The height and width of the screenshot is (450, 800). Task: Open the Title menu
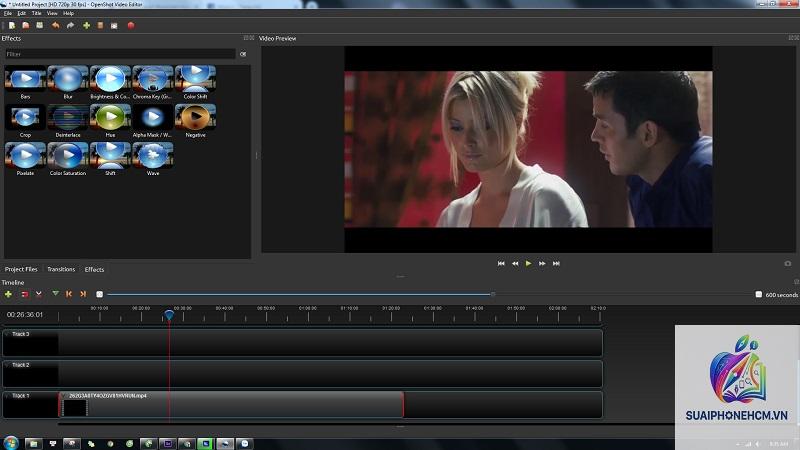36,13
